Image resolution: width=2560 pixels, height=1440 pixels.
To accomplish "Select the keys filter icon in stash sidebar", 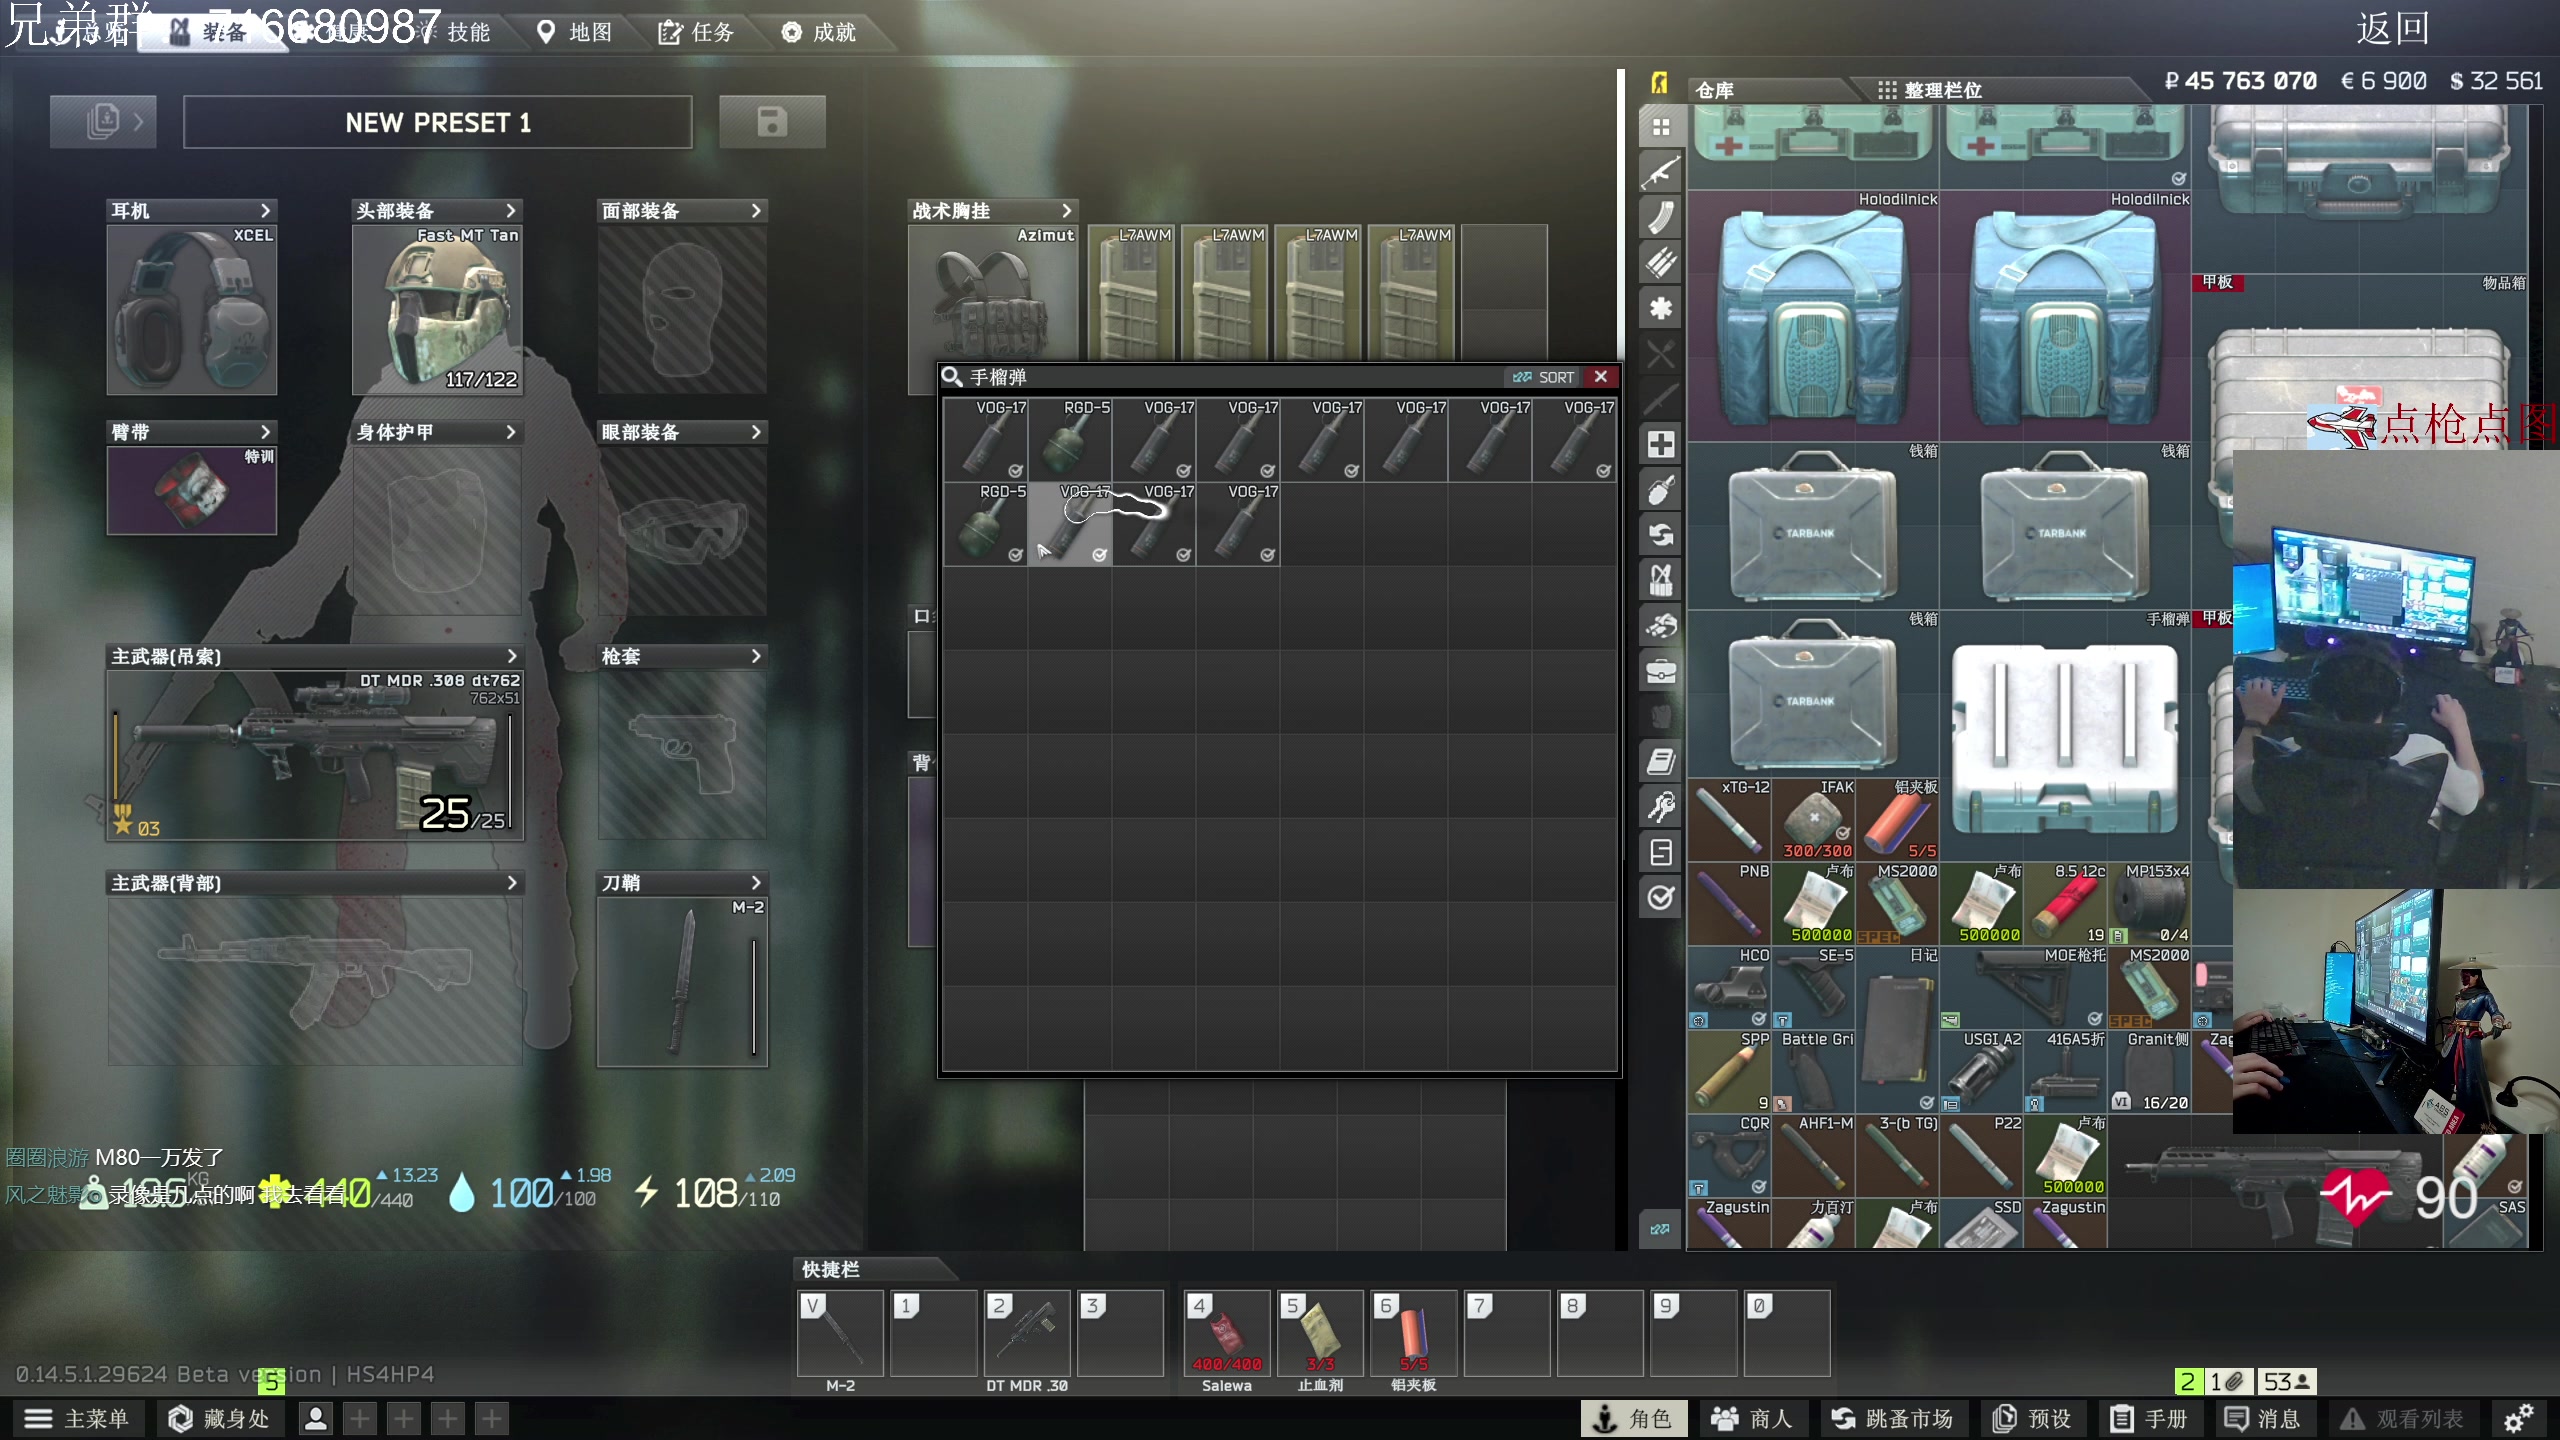I will click(x=1660, y=806).
